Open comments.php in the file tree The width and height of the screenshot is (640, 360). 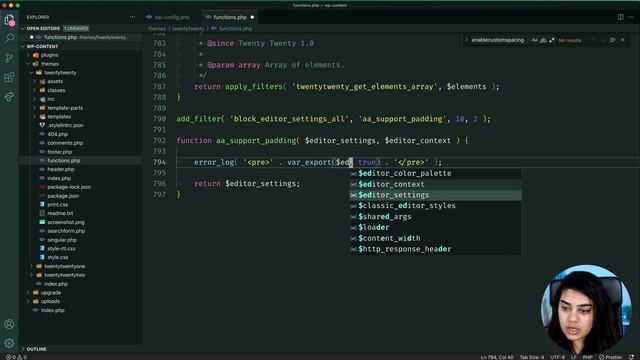[x=65, y=143]
